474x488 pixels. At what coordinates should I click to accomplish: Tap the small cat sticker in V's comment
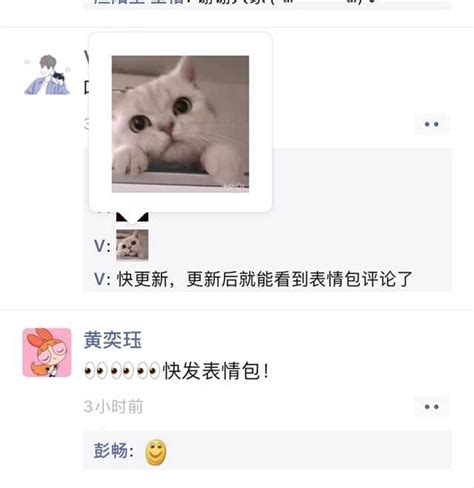tap(132, 245)
